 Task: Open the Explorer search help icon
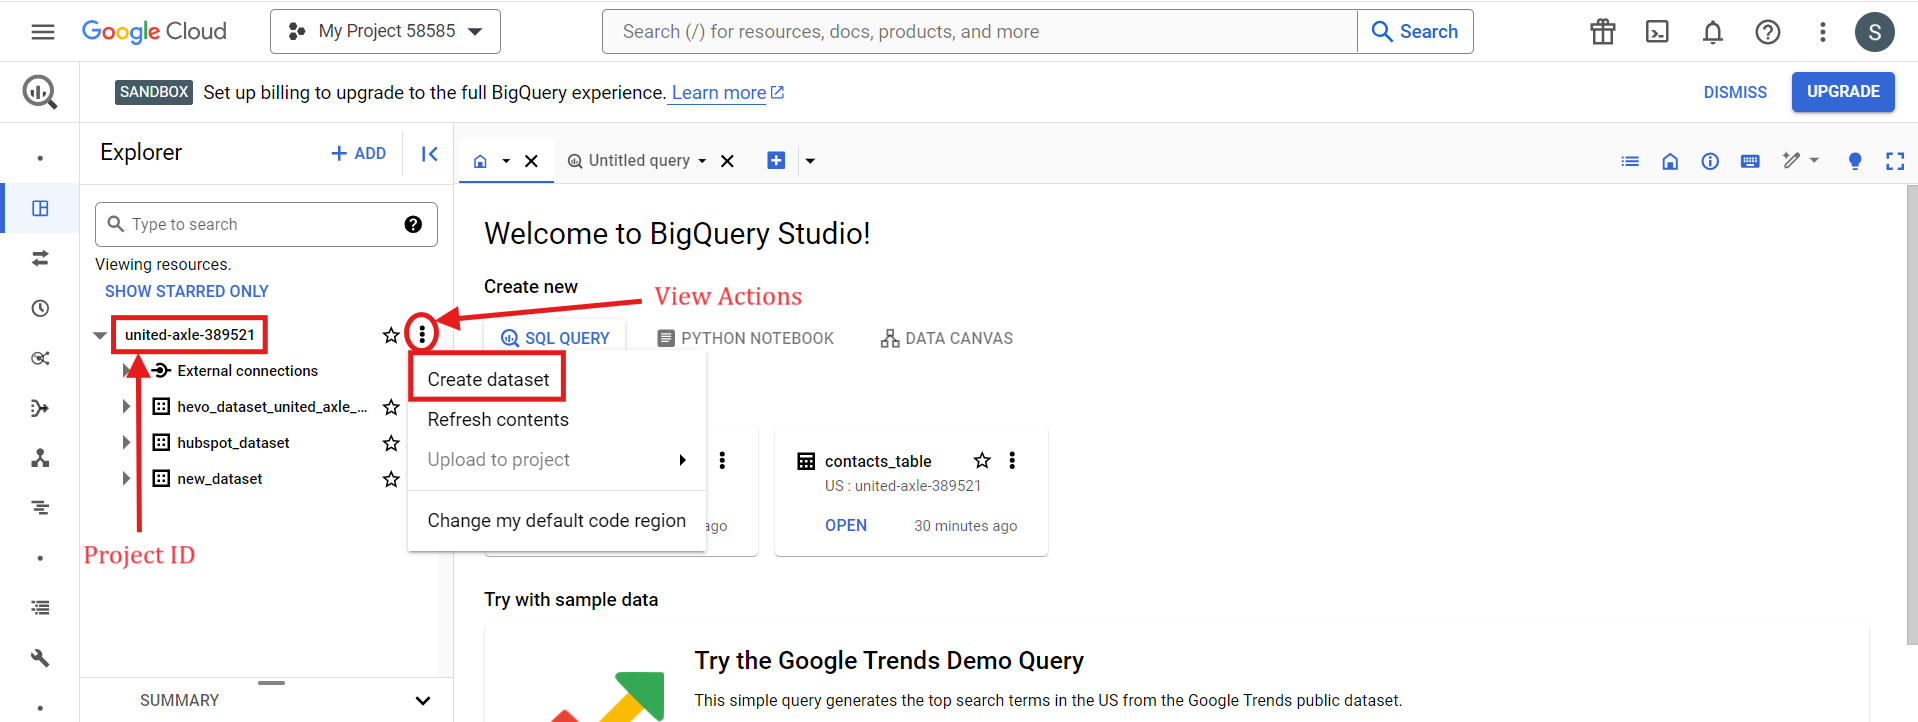[x=413, y=224]
